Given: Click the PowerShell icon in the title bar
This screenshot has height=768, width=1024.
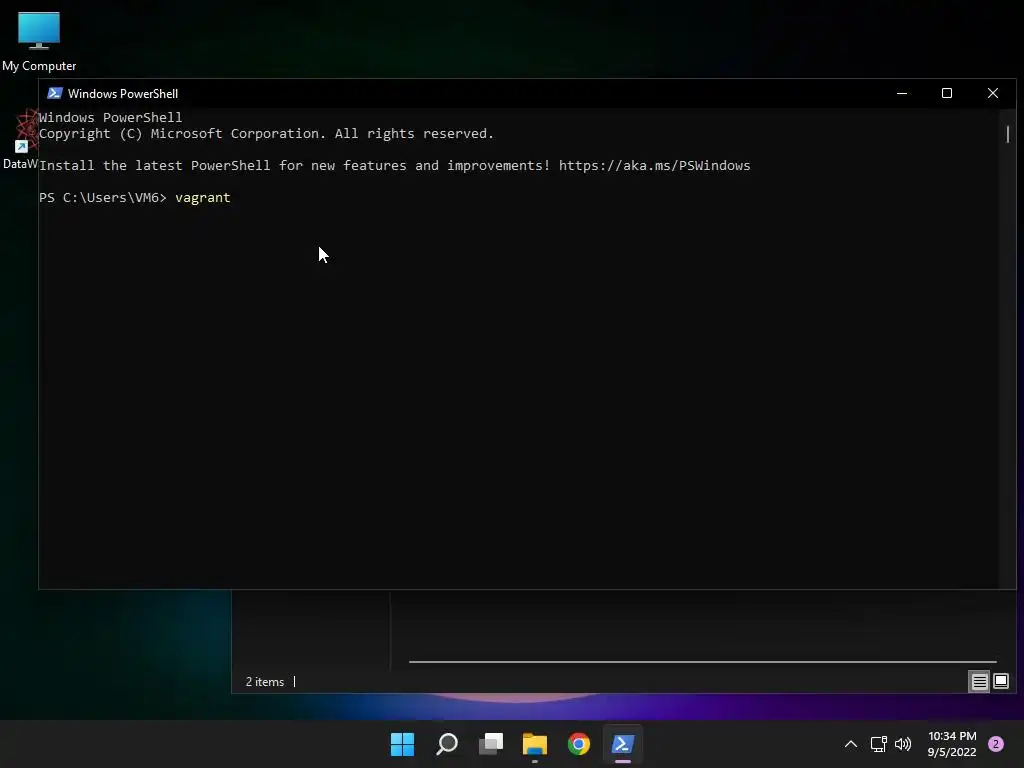Looking at the screenshot, I should pos(55,93).
